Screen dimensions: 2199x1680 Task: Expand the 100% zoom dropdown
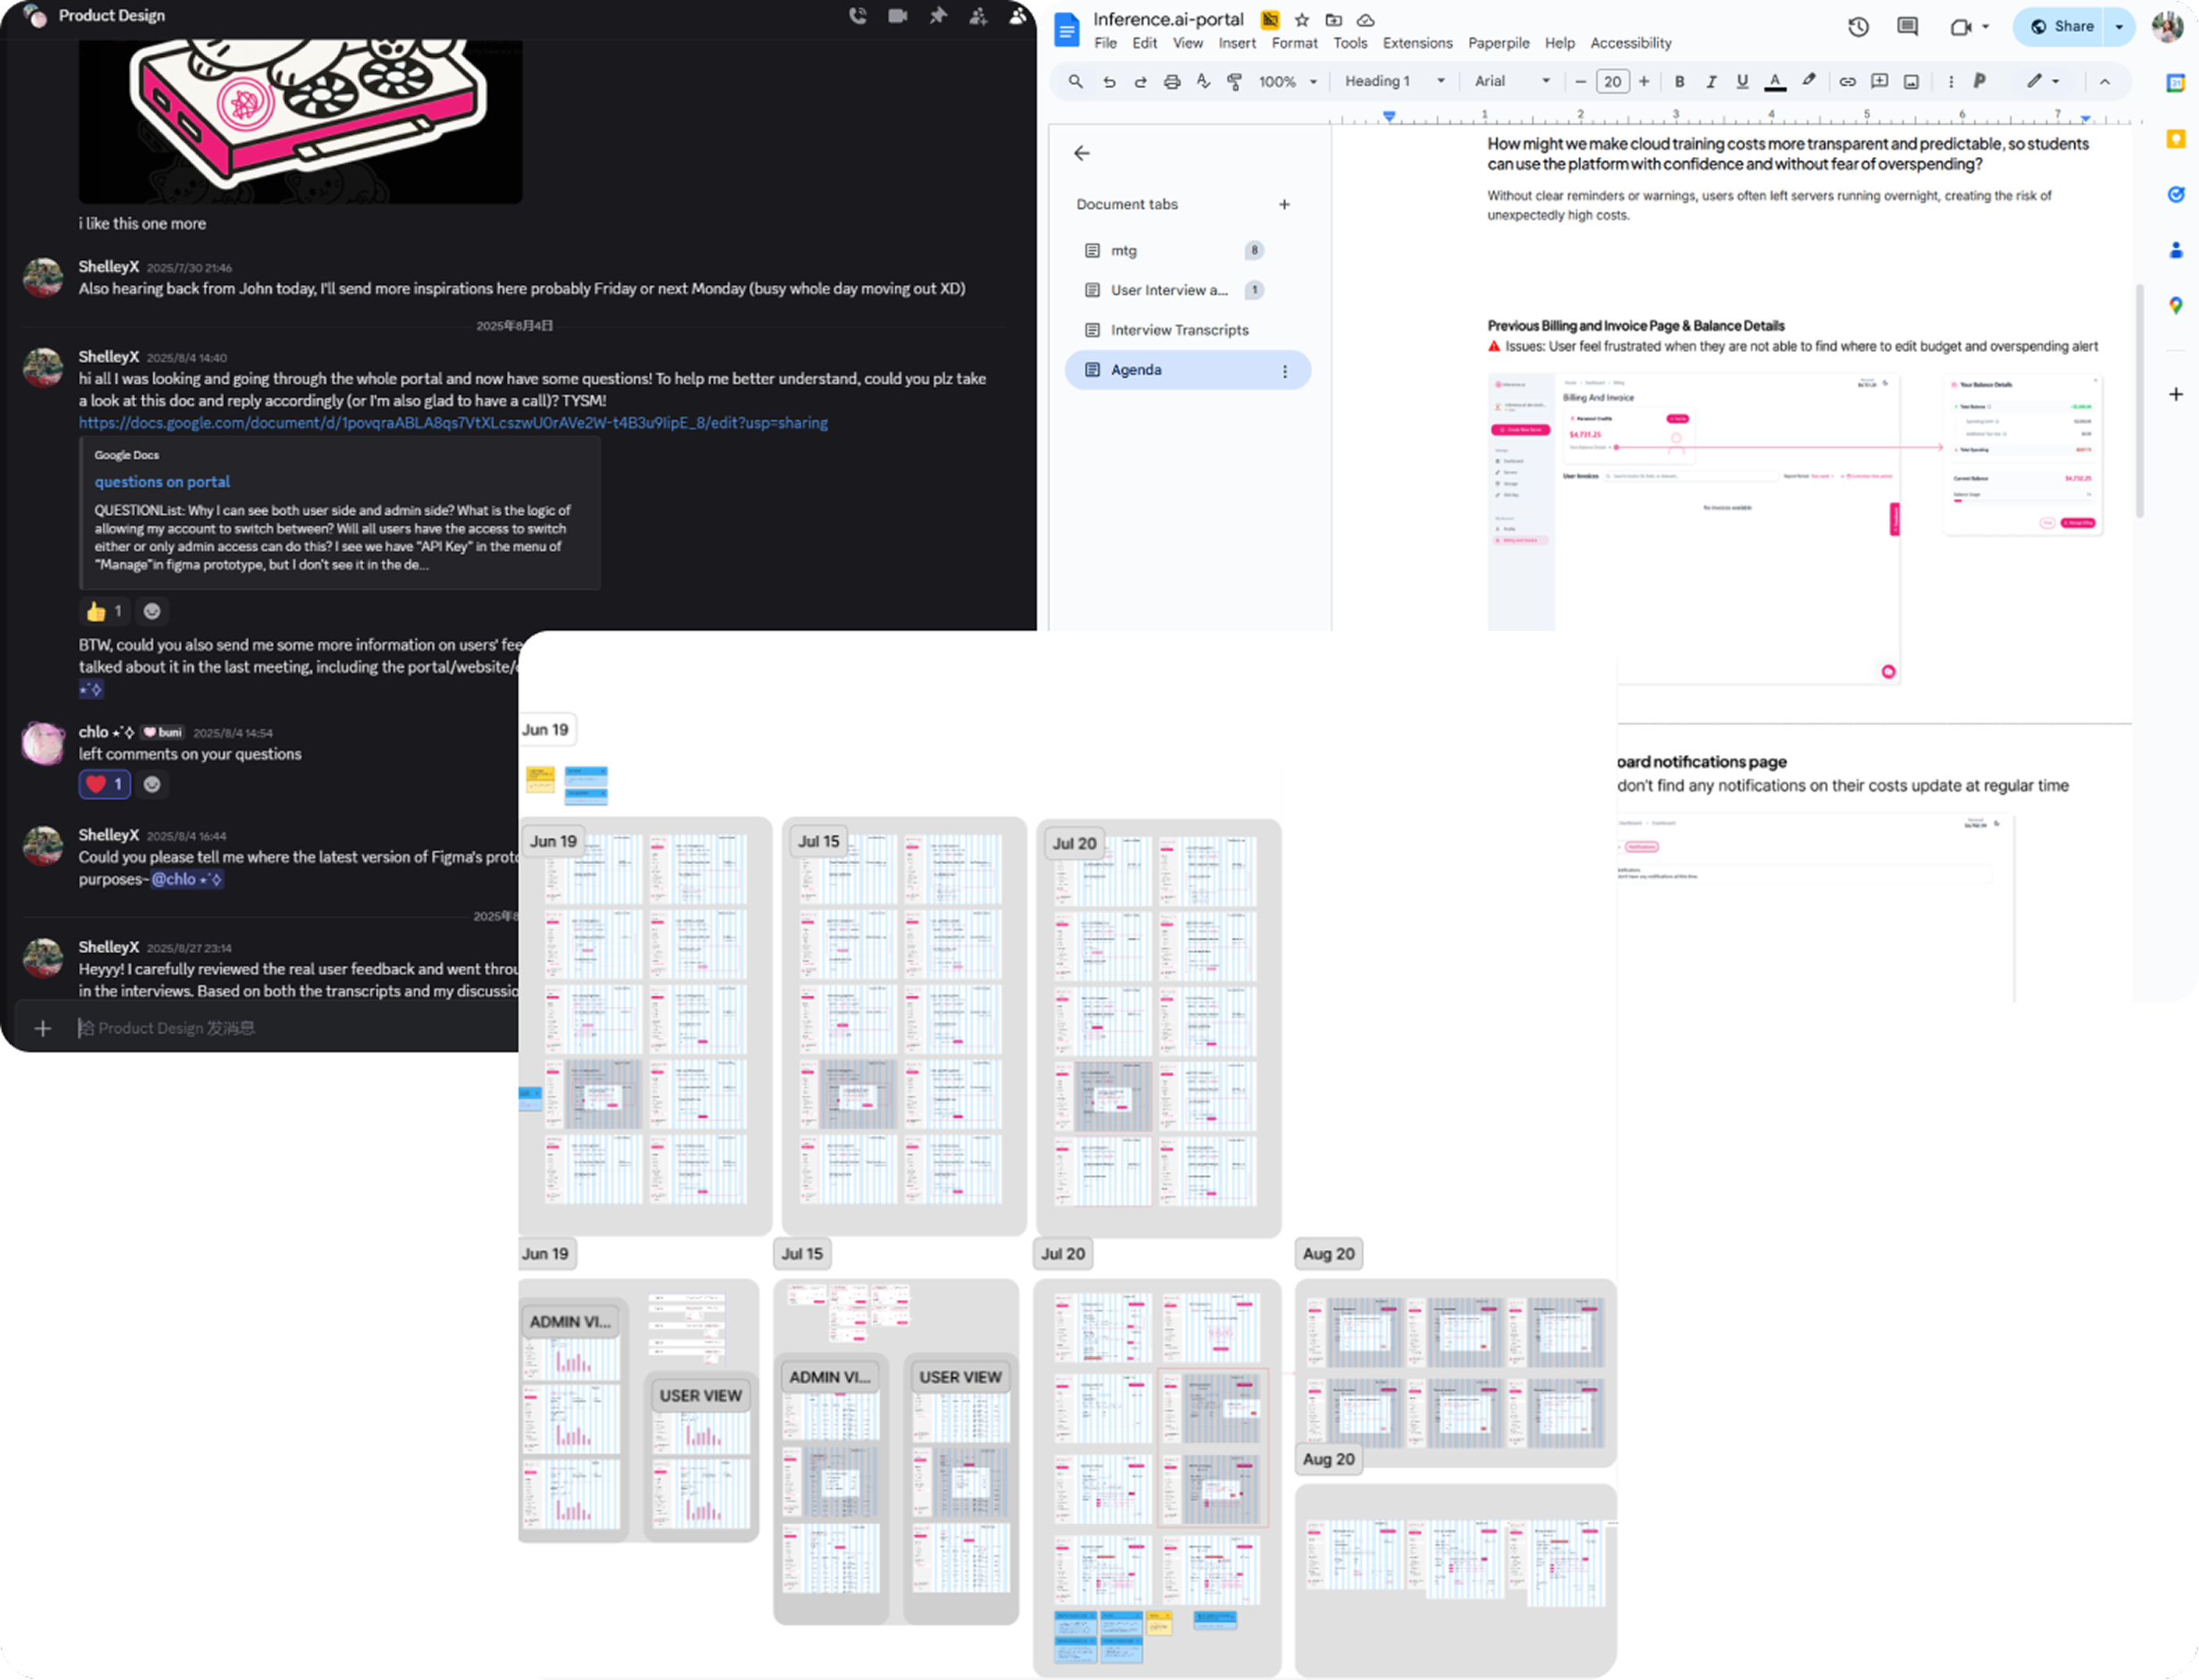[1288, 82]
